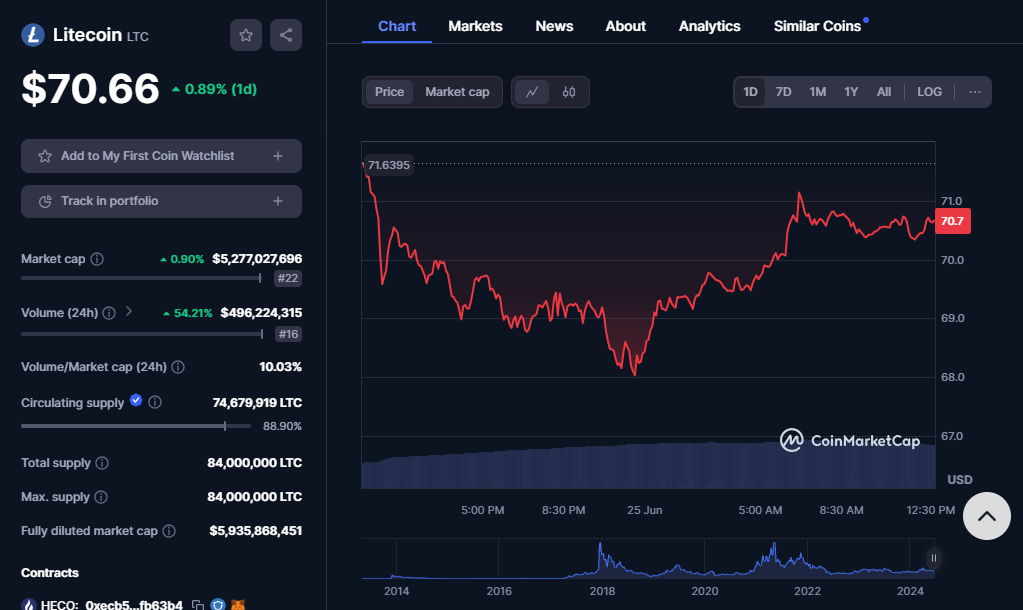Click the Market cap rank progress bar
This screenshot has height=610, width=1023.
coord(141,278)
